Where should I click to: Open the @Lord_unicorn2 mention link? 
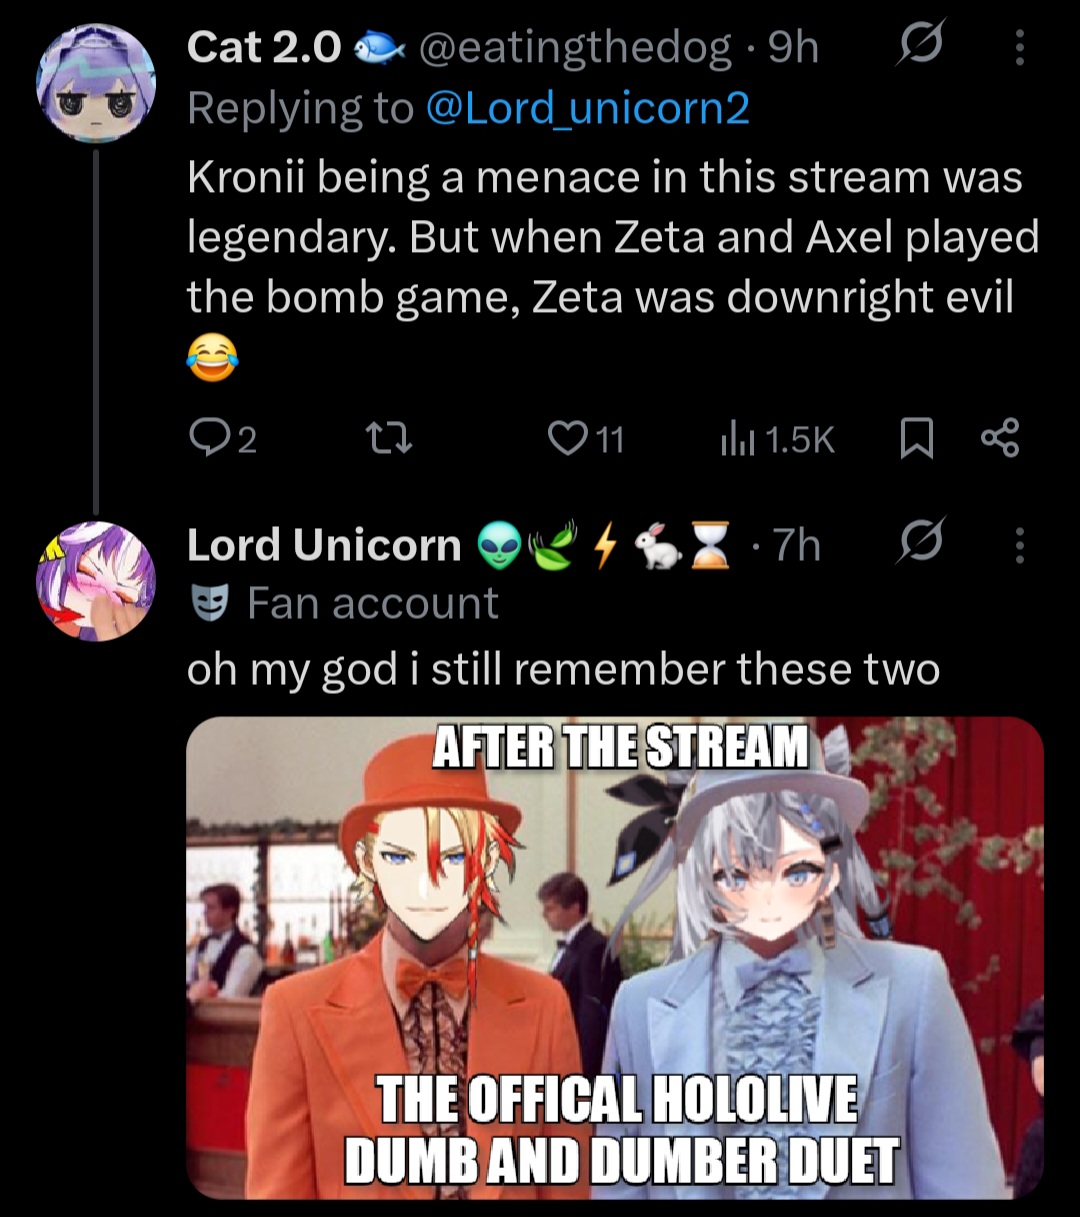click(x=588, y=108)
